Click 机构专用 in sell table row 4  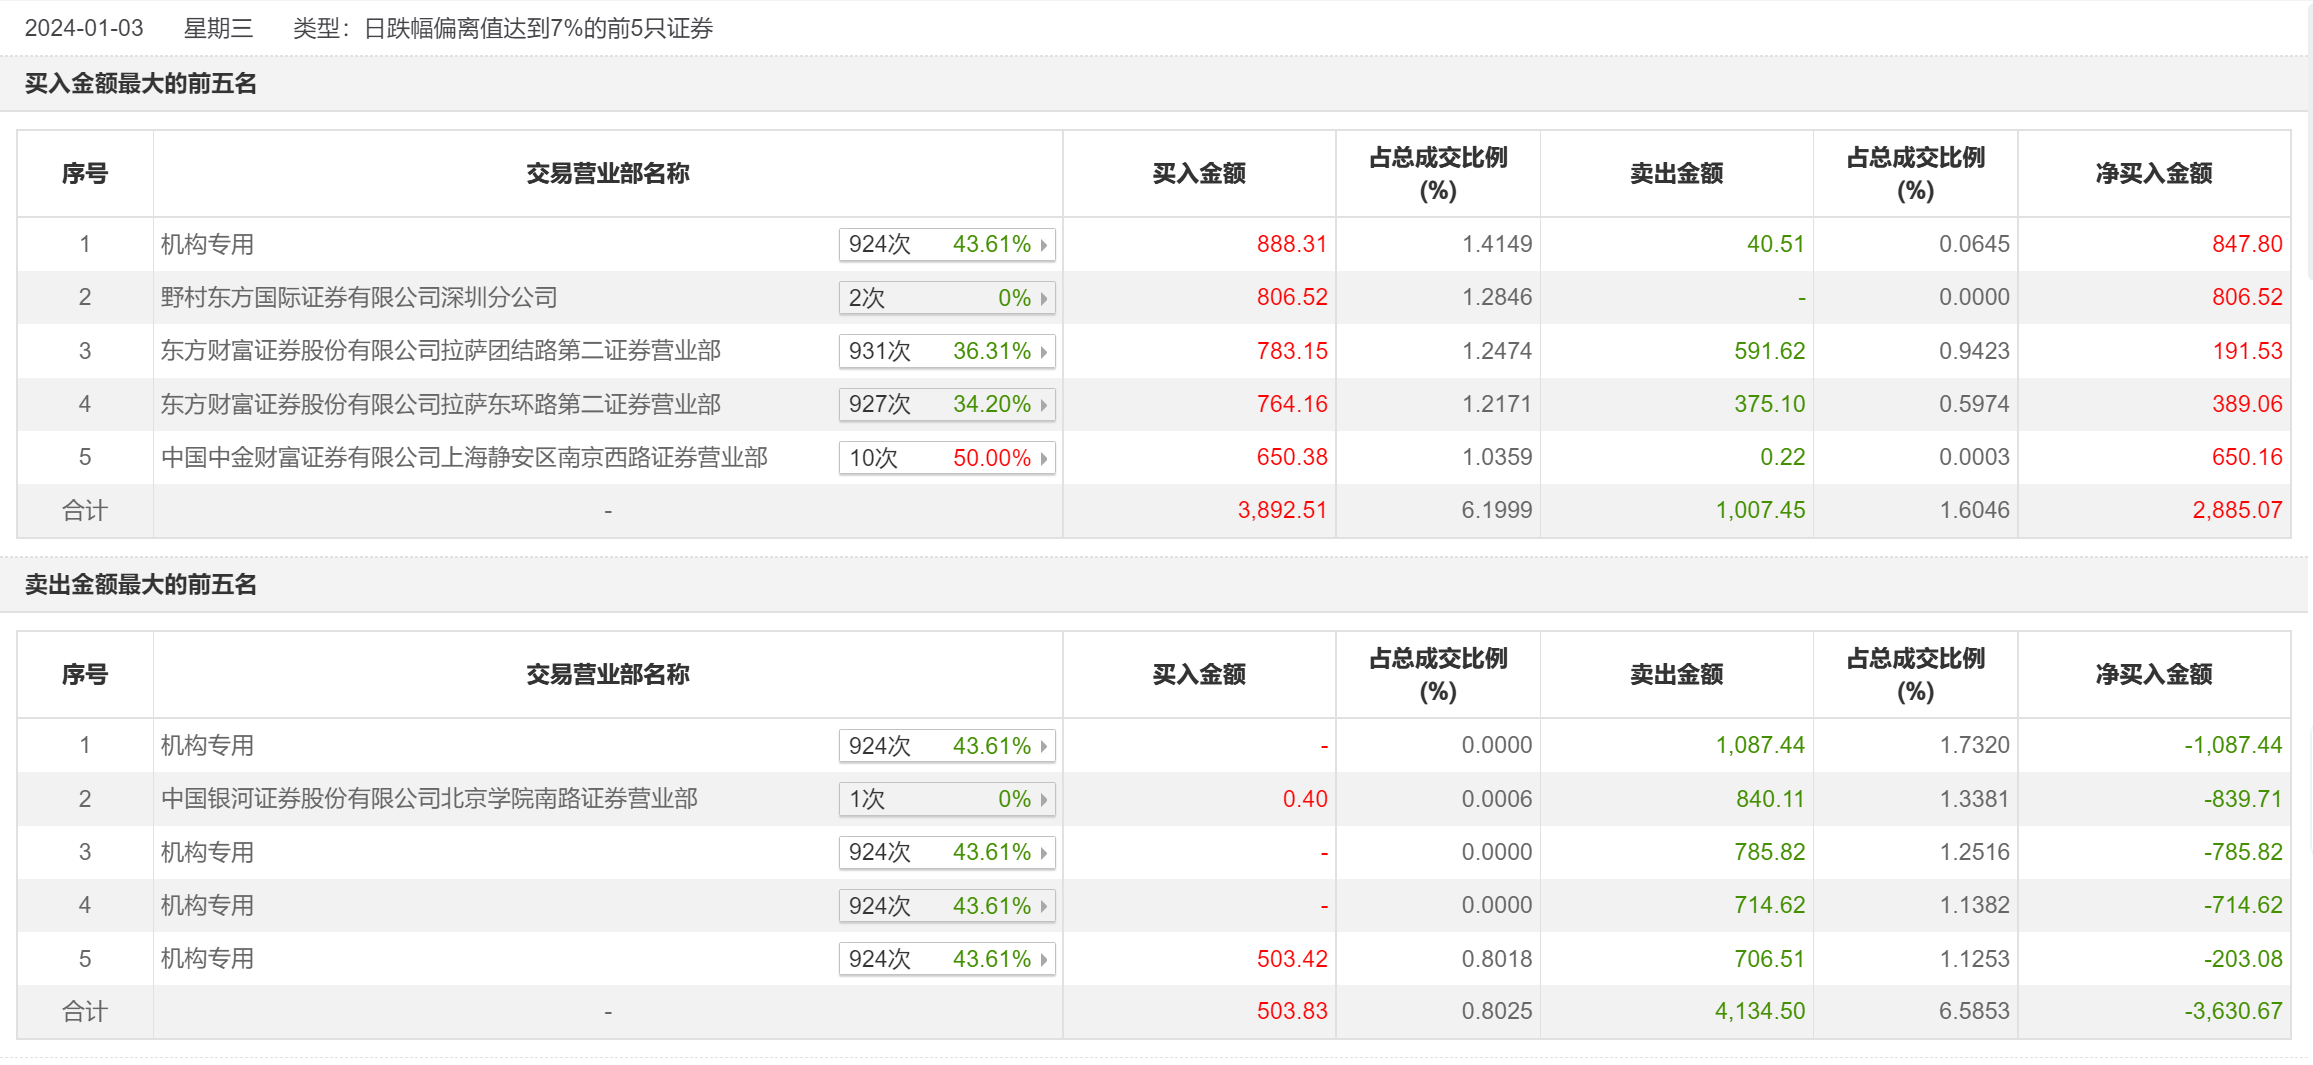(208, 906)
